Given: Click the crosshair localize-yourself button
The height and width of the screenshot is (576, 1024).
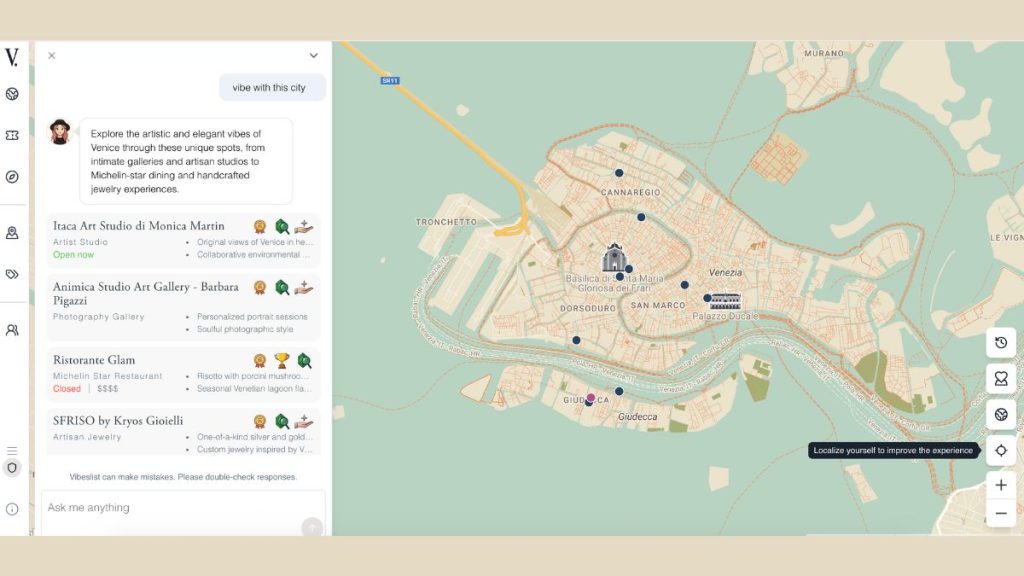Looking at the screenshot, I should pos(1000,451).
